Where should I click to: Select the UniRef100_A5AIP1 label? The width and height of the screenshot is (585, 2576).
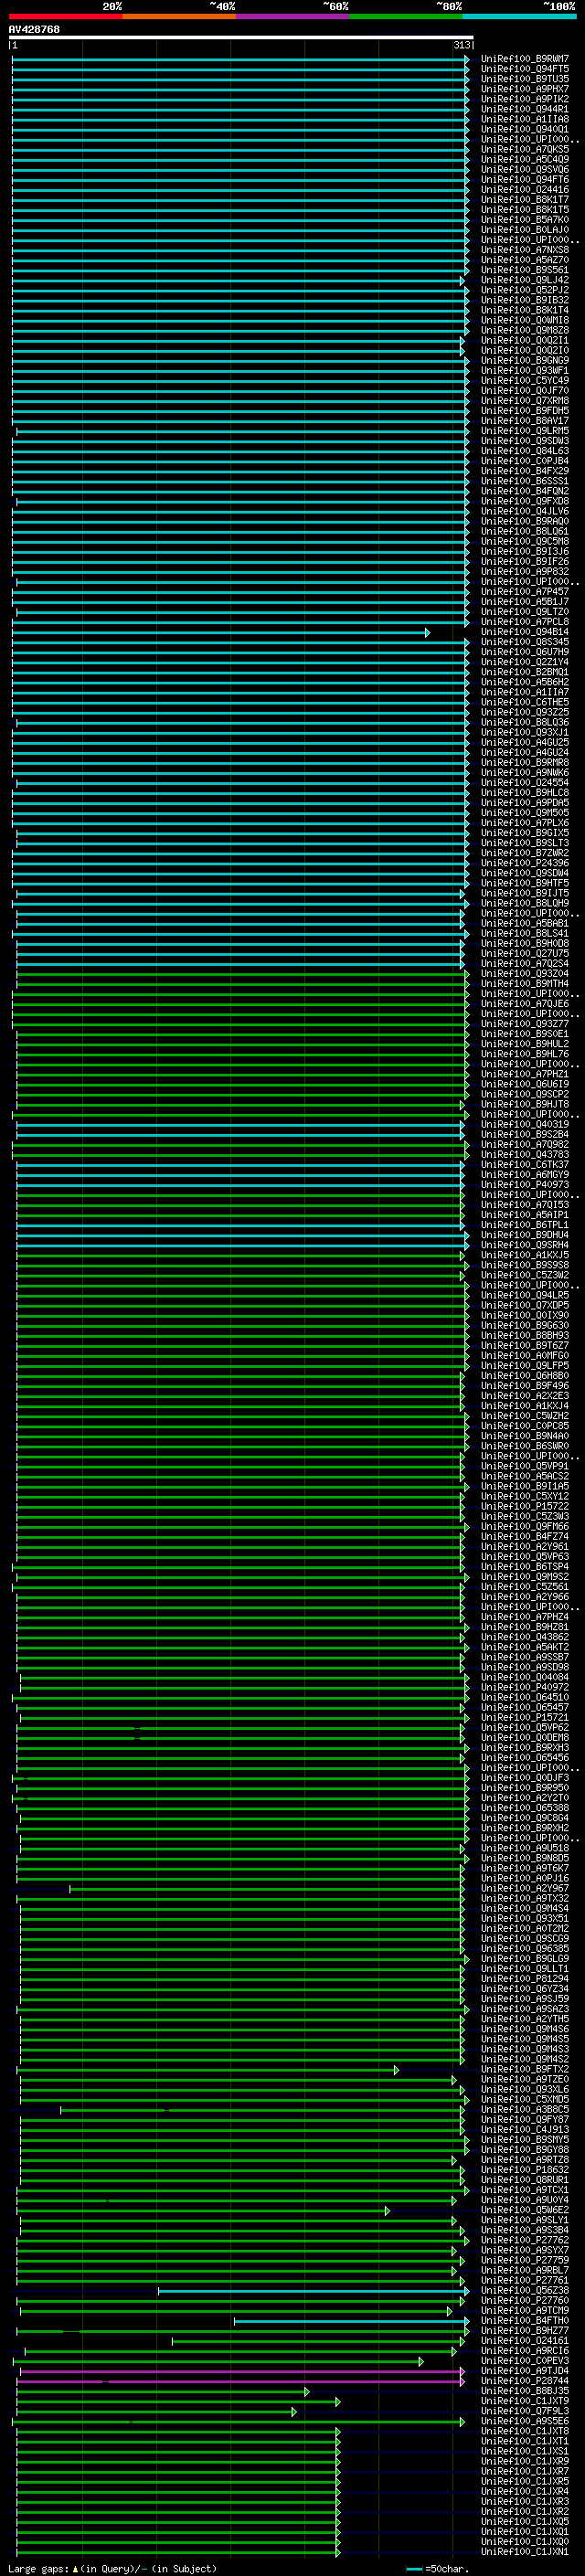[525, 1215]
